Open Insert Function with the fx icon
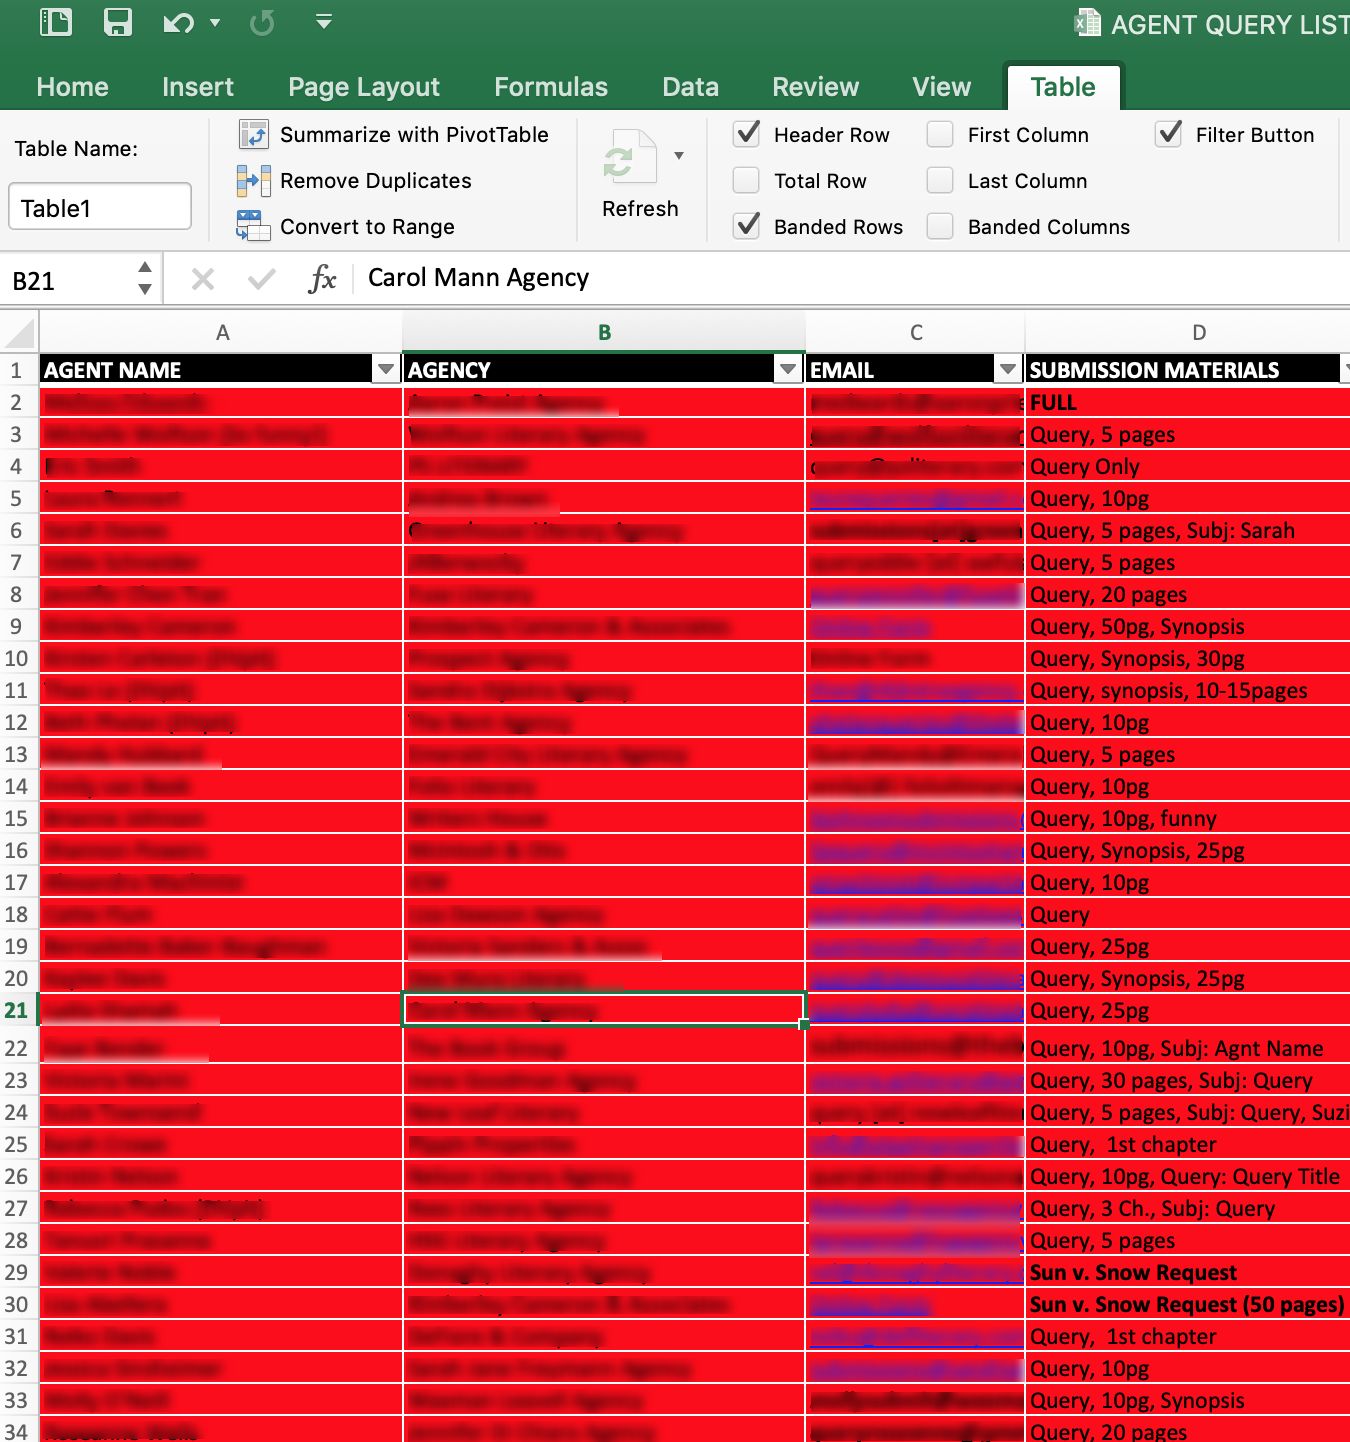The image size is (1350, 1442). (x=322, y=279)
